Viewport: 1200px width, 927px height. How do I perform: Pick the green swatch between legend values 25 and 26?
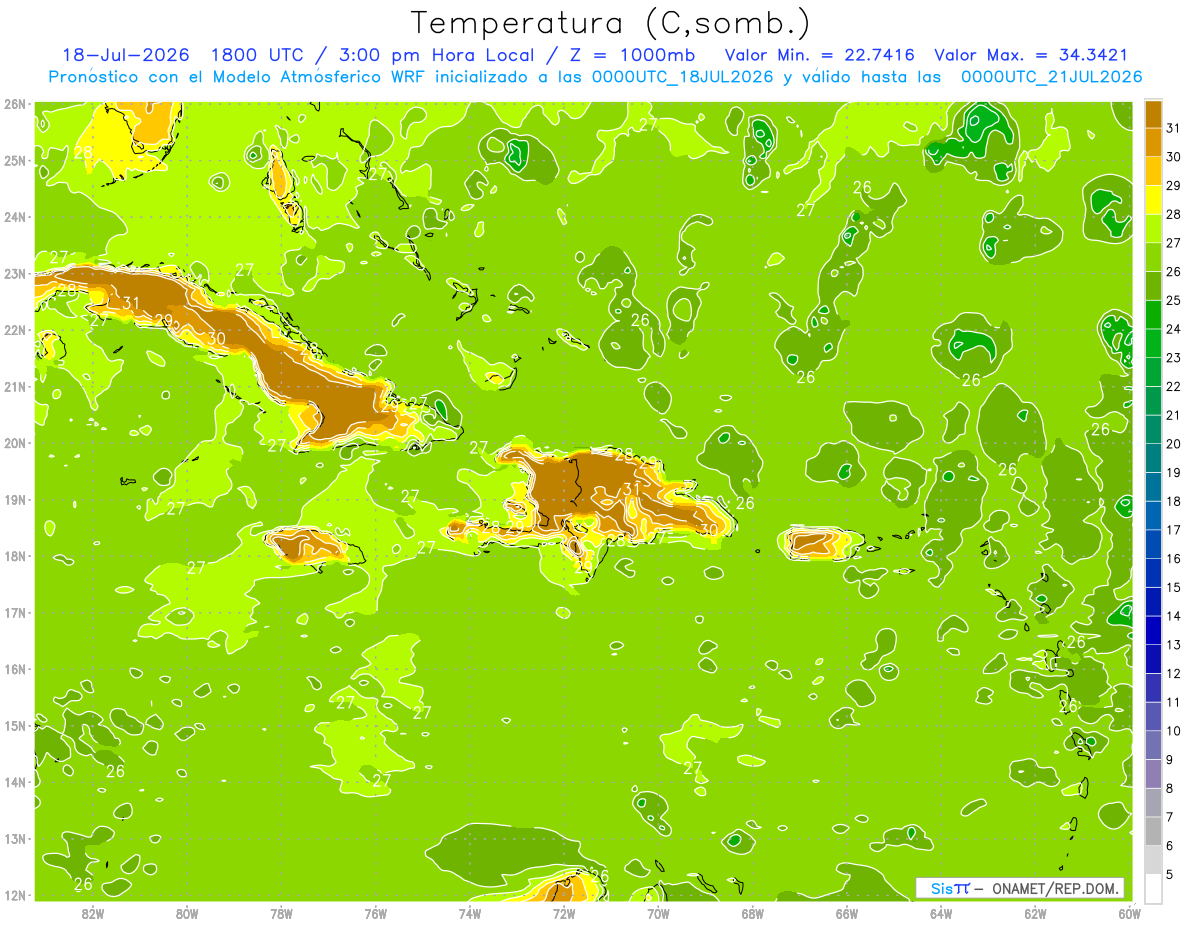tap(1153, 286)
